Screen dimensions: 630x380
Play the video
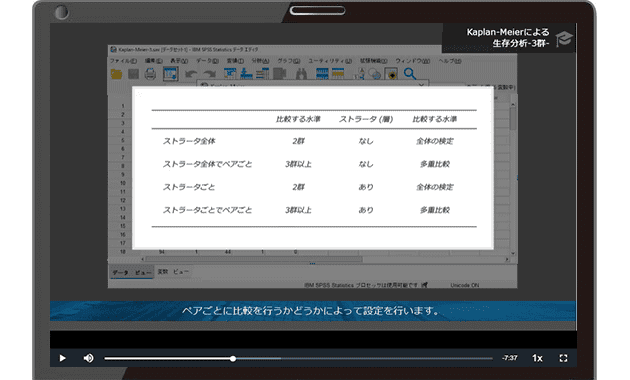(62, 358)
